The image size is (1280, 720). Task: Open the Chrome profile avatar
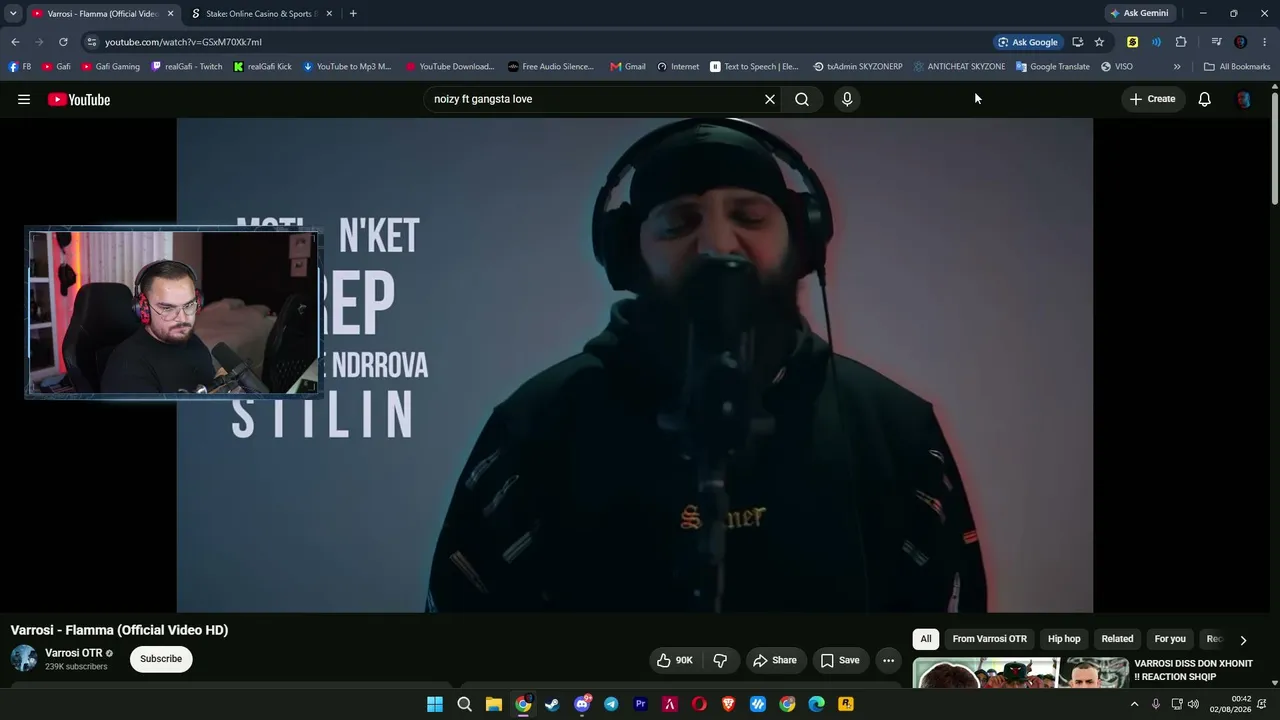tap(1240, 42)
